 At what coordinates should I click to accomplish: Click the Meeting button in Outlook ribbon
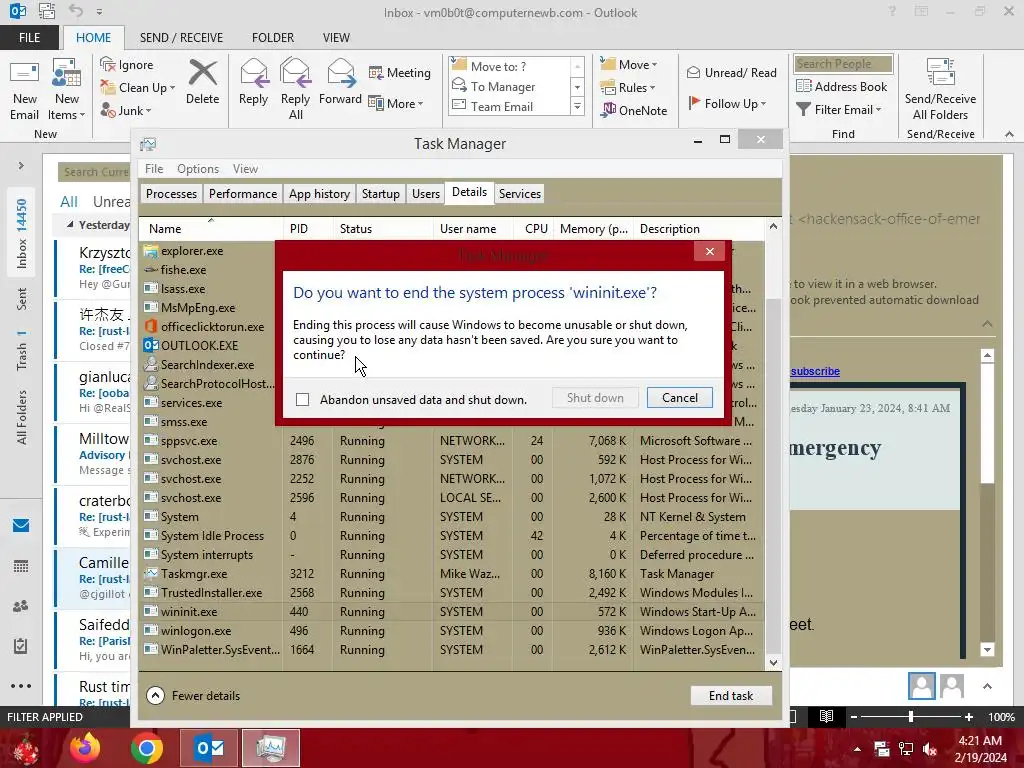click(x=400, y=72)
